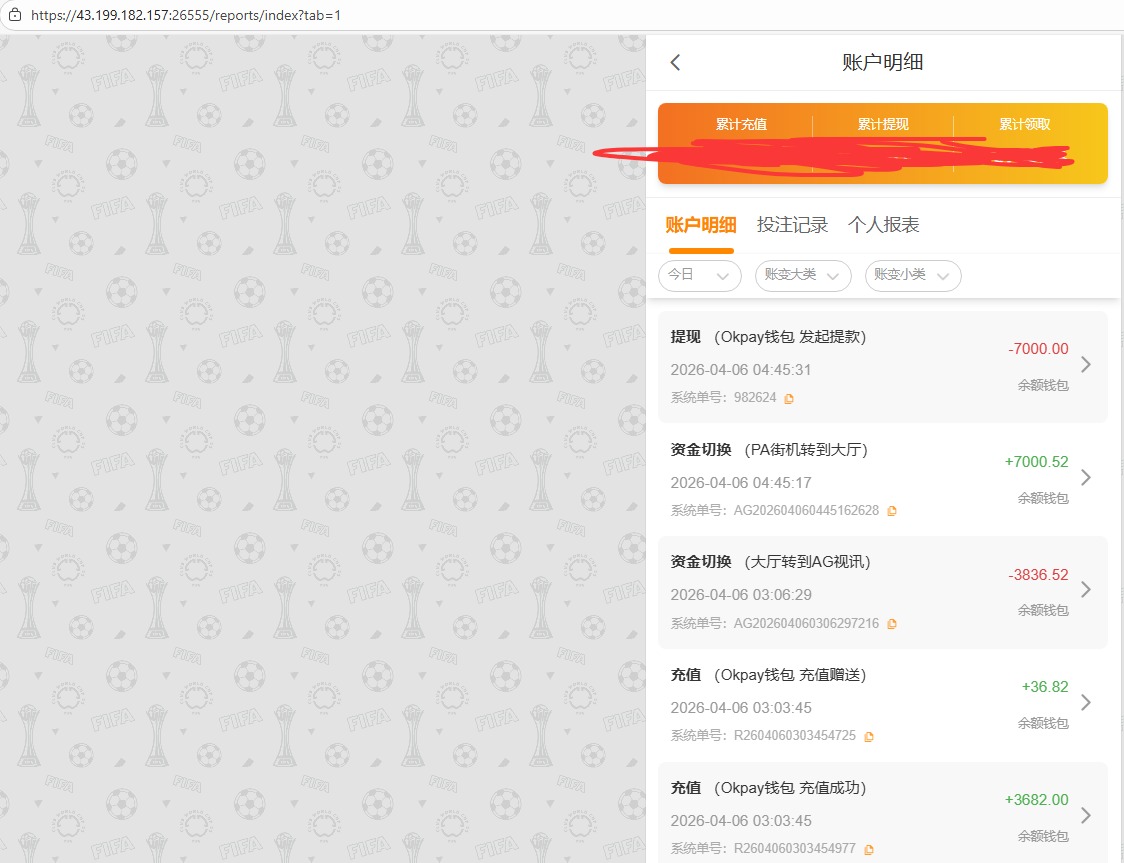Viewport: 1124px width, 863px height.
Task: Open the 今日 date filter dropdown
Action: pos(699,275)
